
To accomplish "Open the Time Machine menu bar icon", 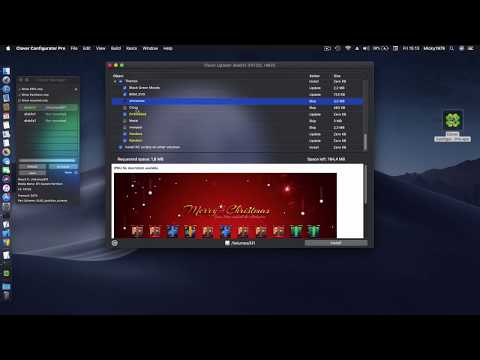I will (337, 48).
